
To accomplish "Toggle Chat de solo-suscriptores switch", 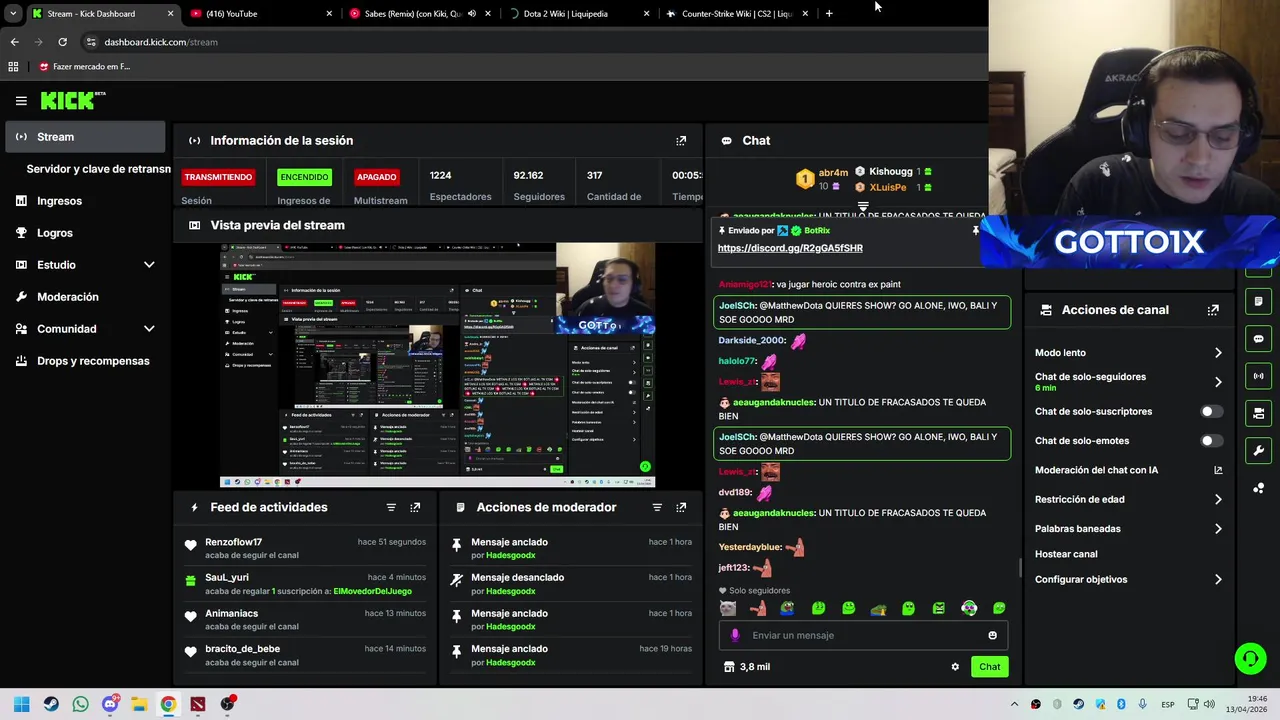I will pos(1211,412).
